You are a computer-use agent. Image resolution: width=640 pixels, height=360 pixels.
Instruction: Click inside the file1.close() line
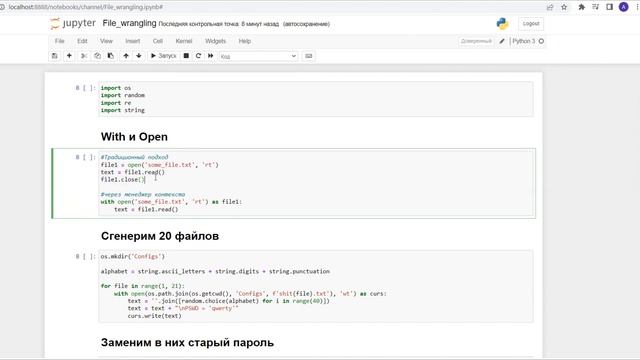tap(122, 180)
